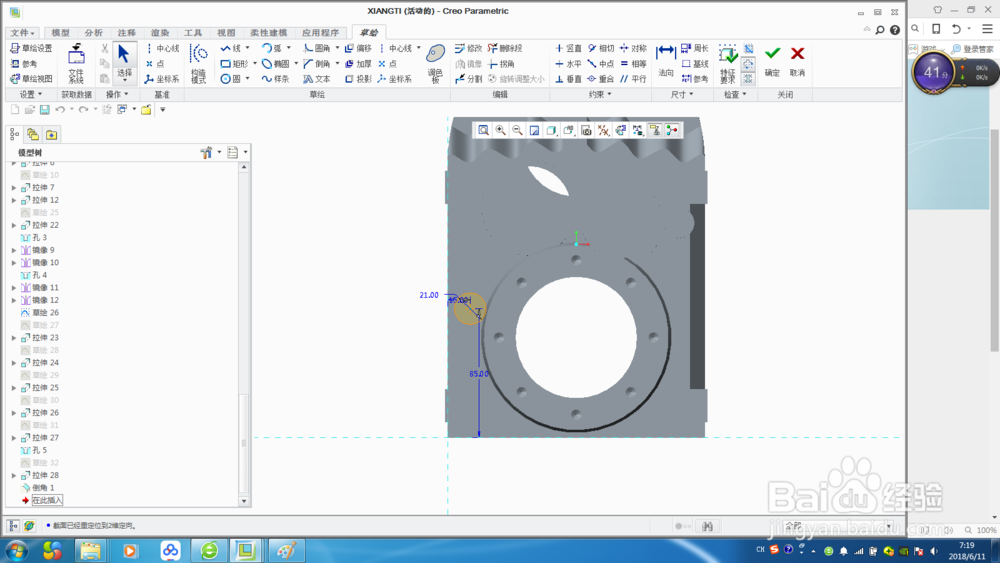Open Windows Start menu orb

pyautogui.click(x=17, y=550)
